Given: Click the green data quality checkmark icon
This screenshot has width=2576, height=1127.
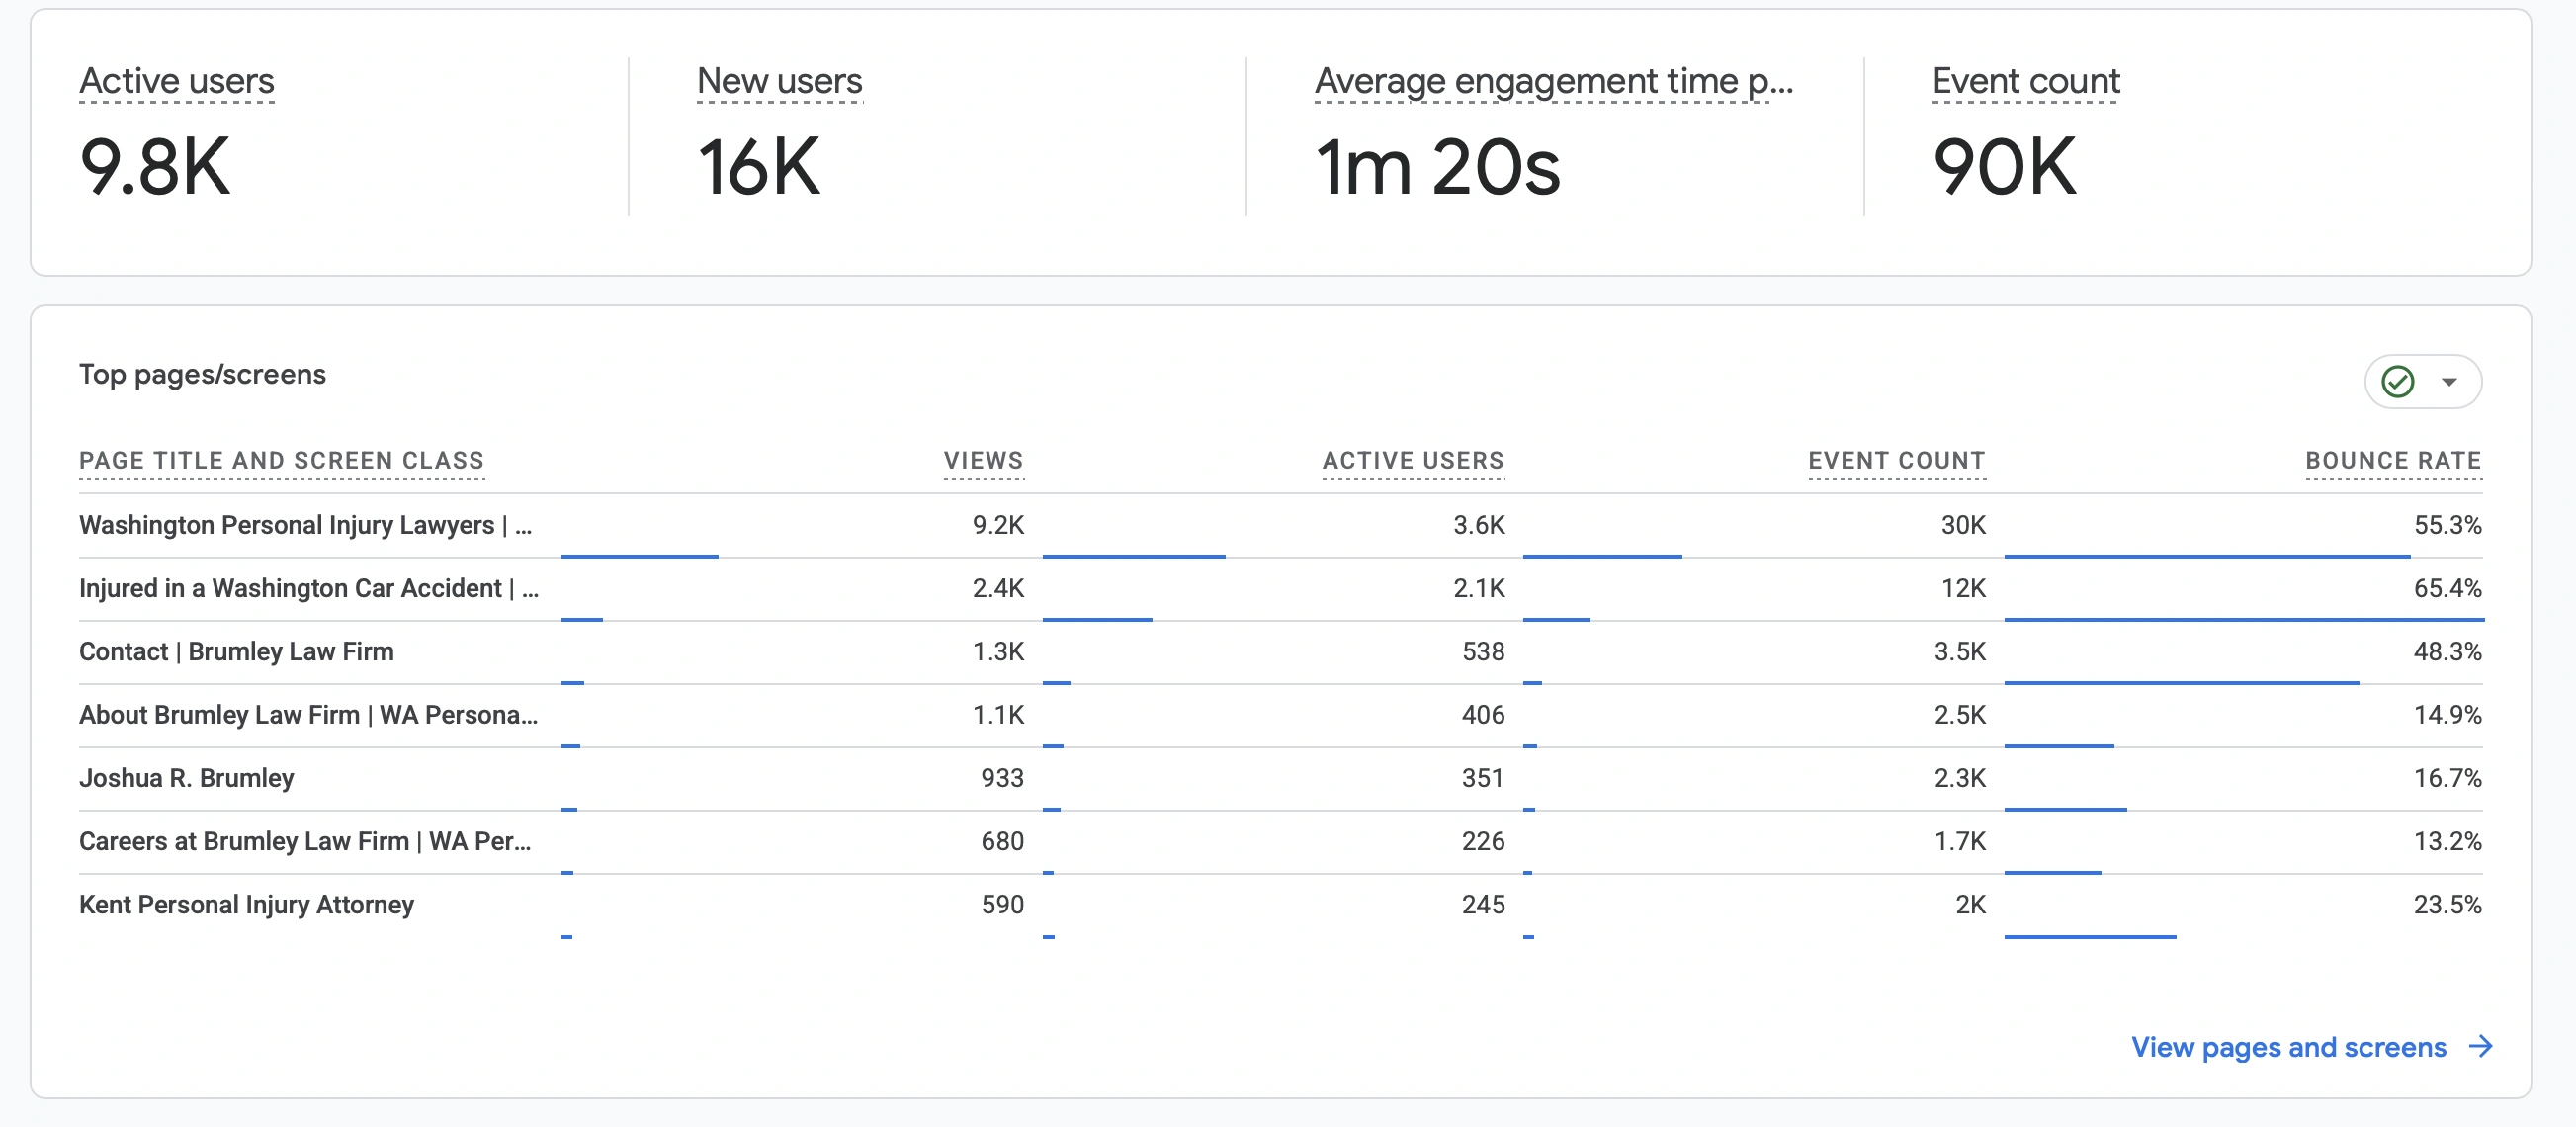Looking at the screenshot, I should point(2397,381).
